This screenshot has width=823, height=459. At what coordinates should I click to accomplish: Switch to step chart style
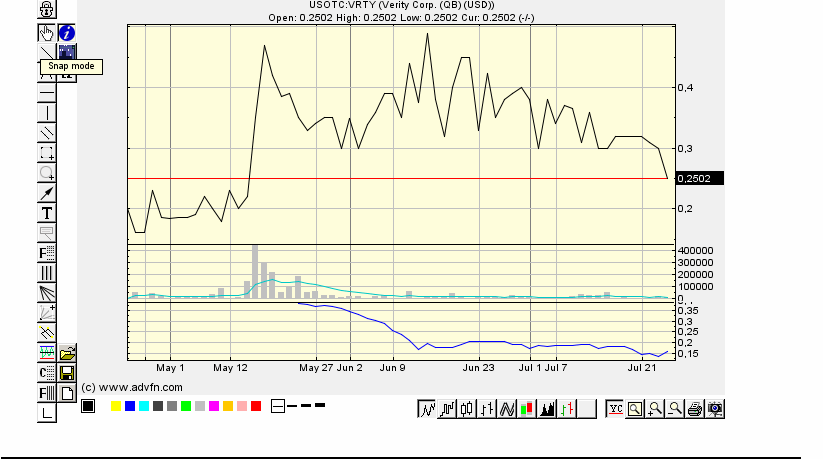point(447,409)
